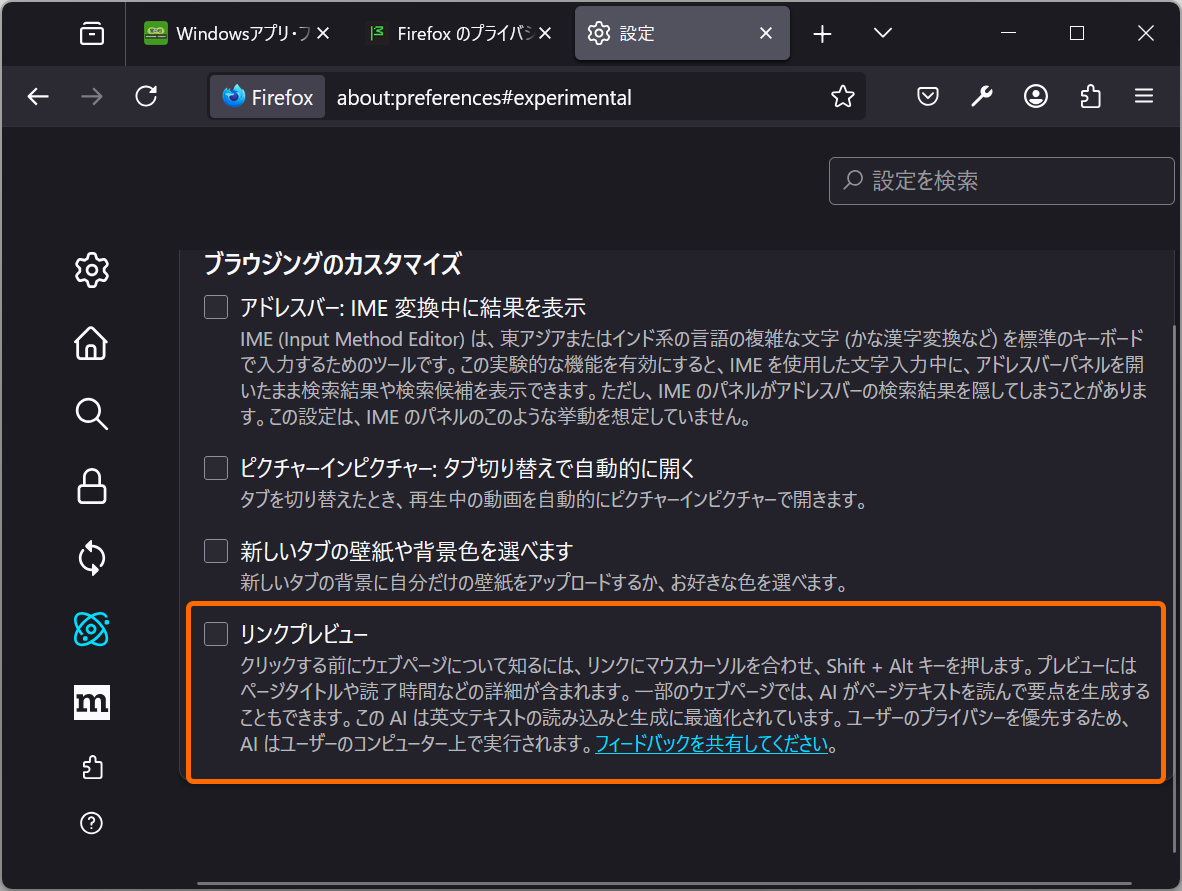The image size is (1182, 891).
Task: Open the list-all-tabs chevron
Action: [882, 33]
